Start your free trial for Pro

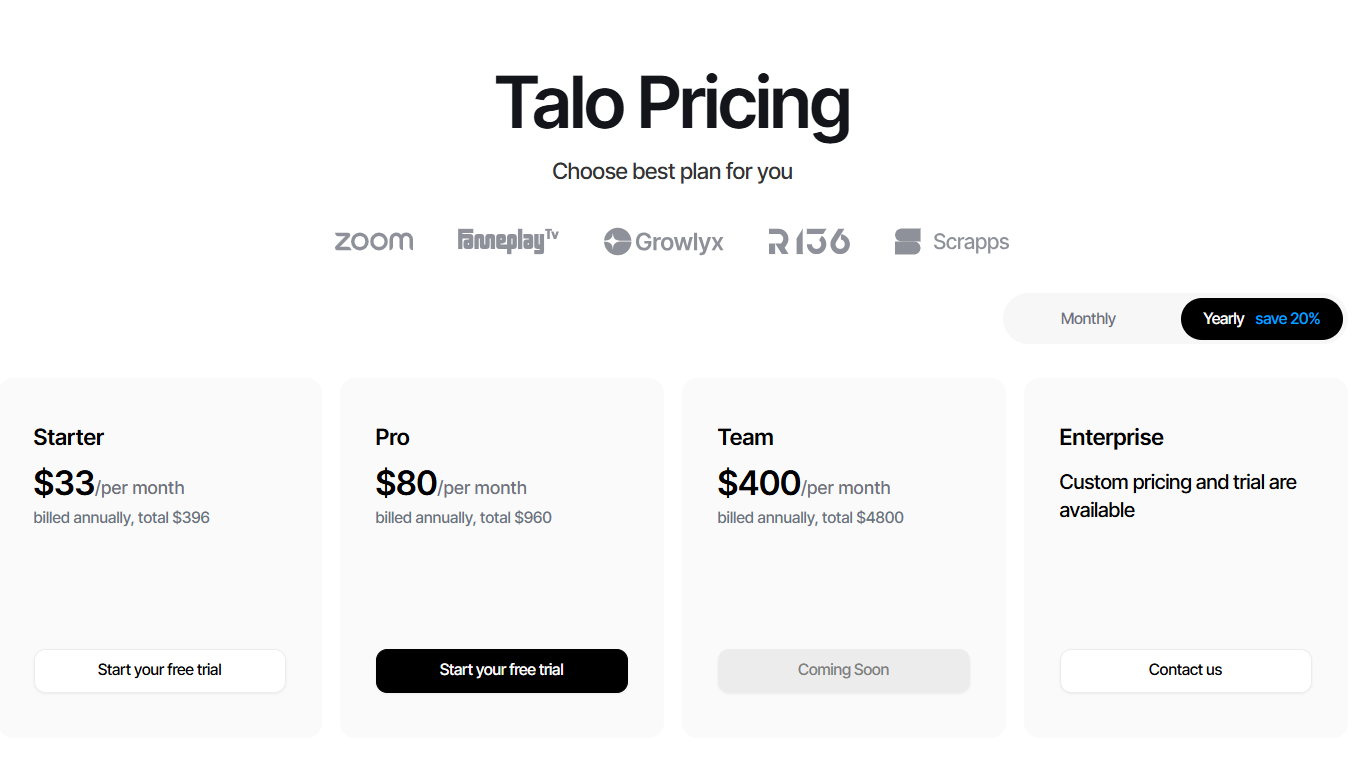502,670
